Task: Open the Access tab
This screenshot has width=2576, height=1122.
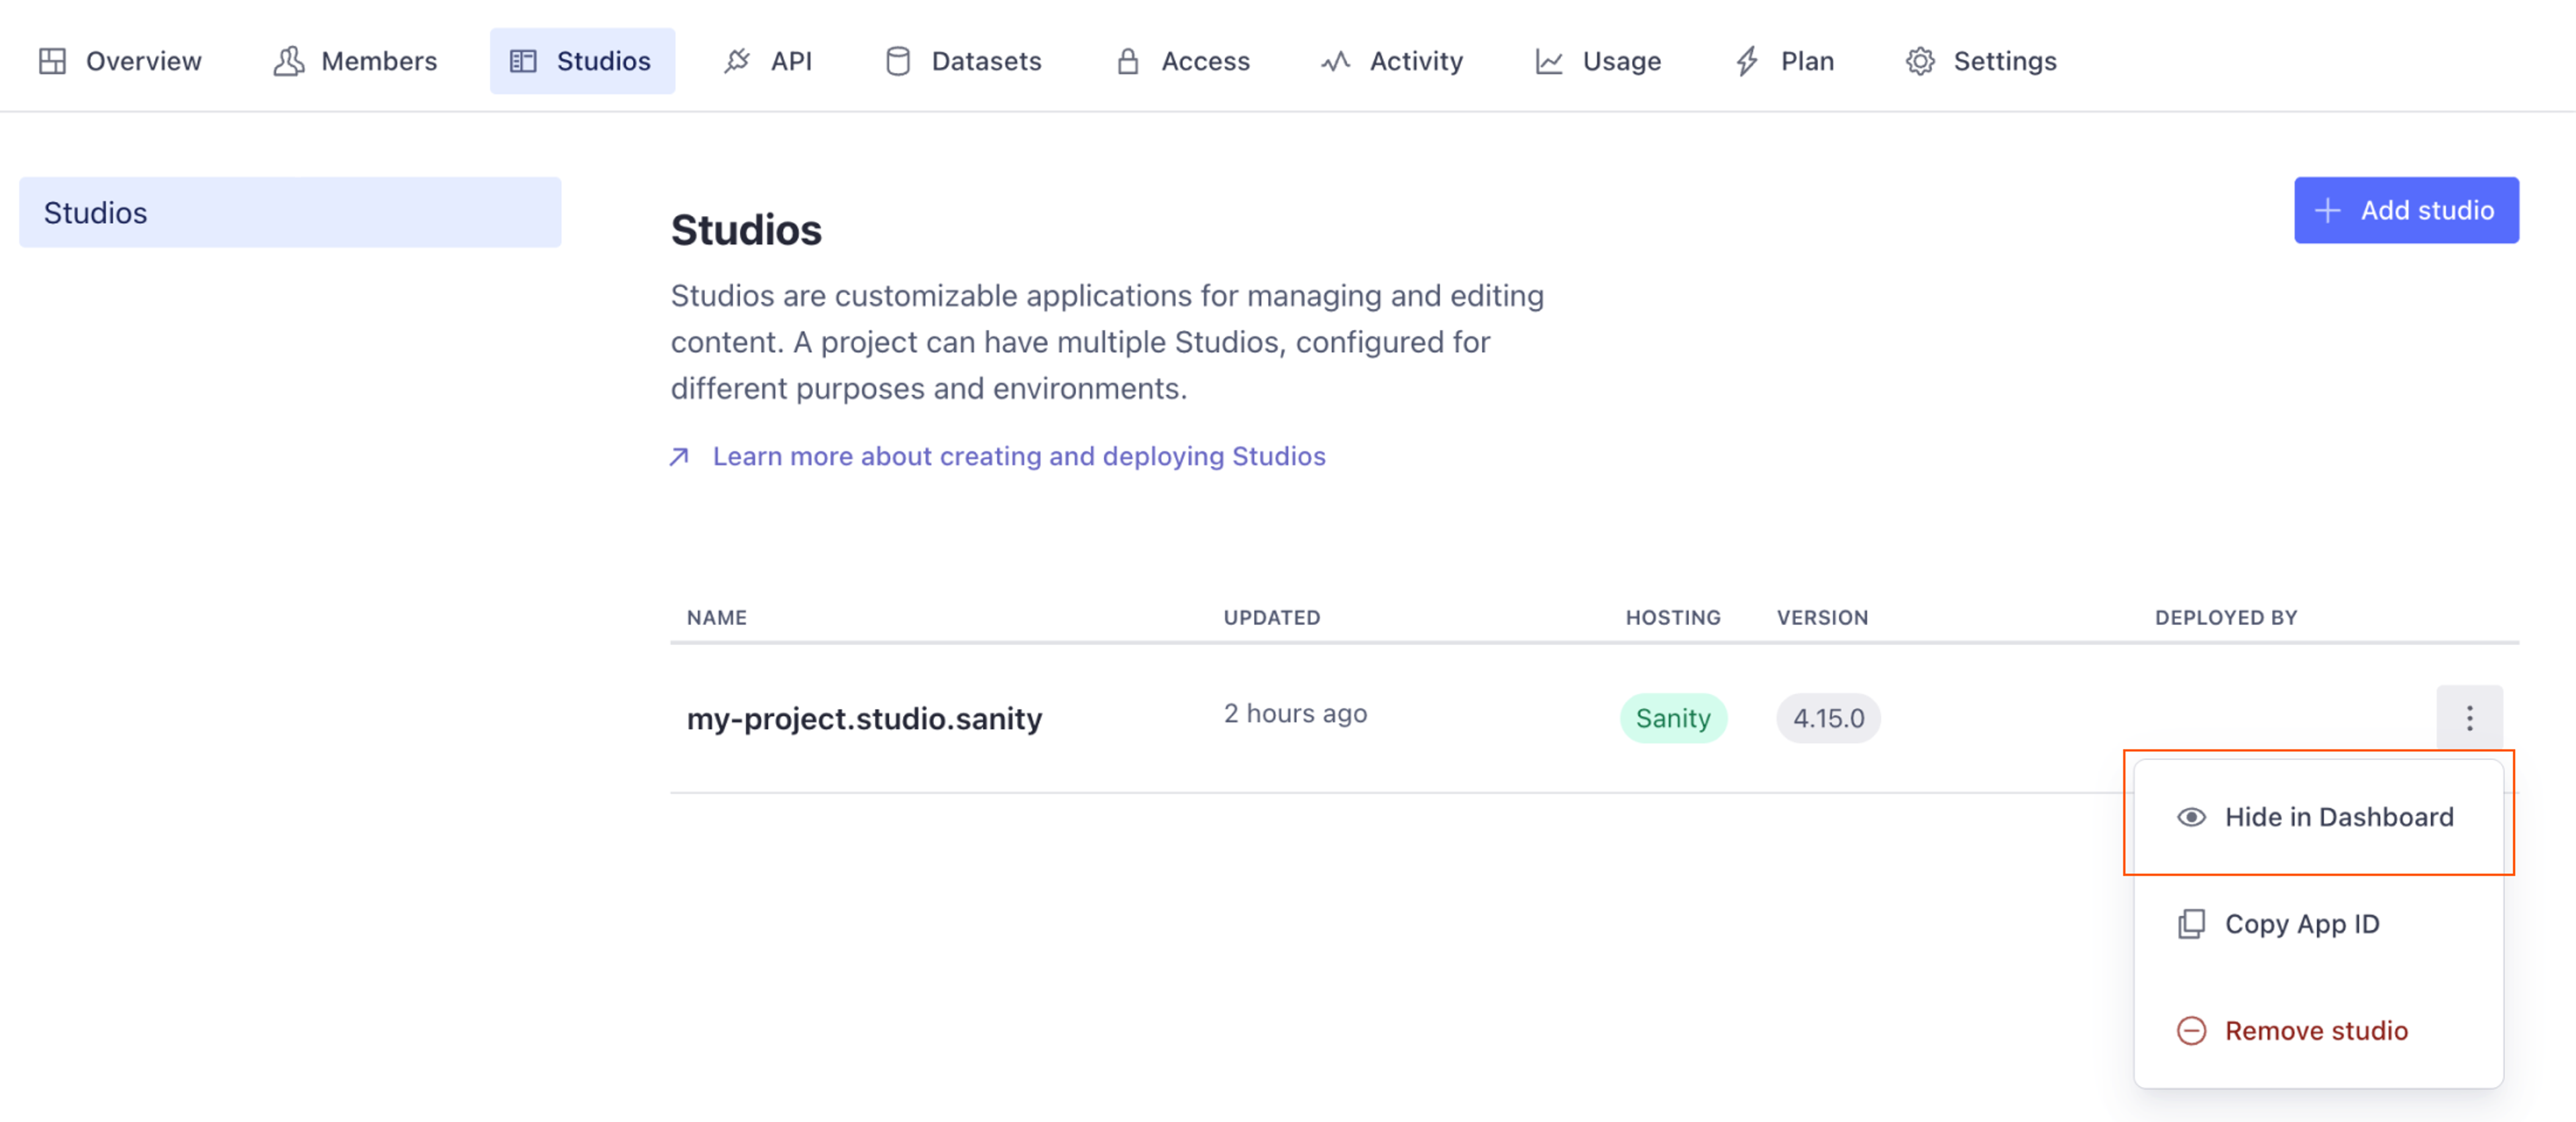Action: (1183, 61)
